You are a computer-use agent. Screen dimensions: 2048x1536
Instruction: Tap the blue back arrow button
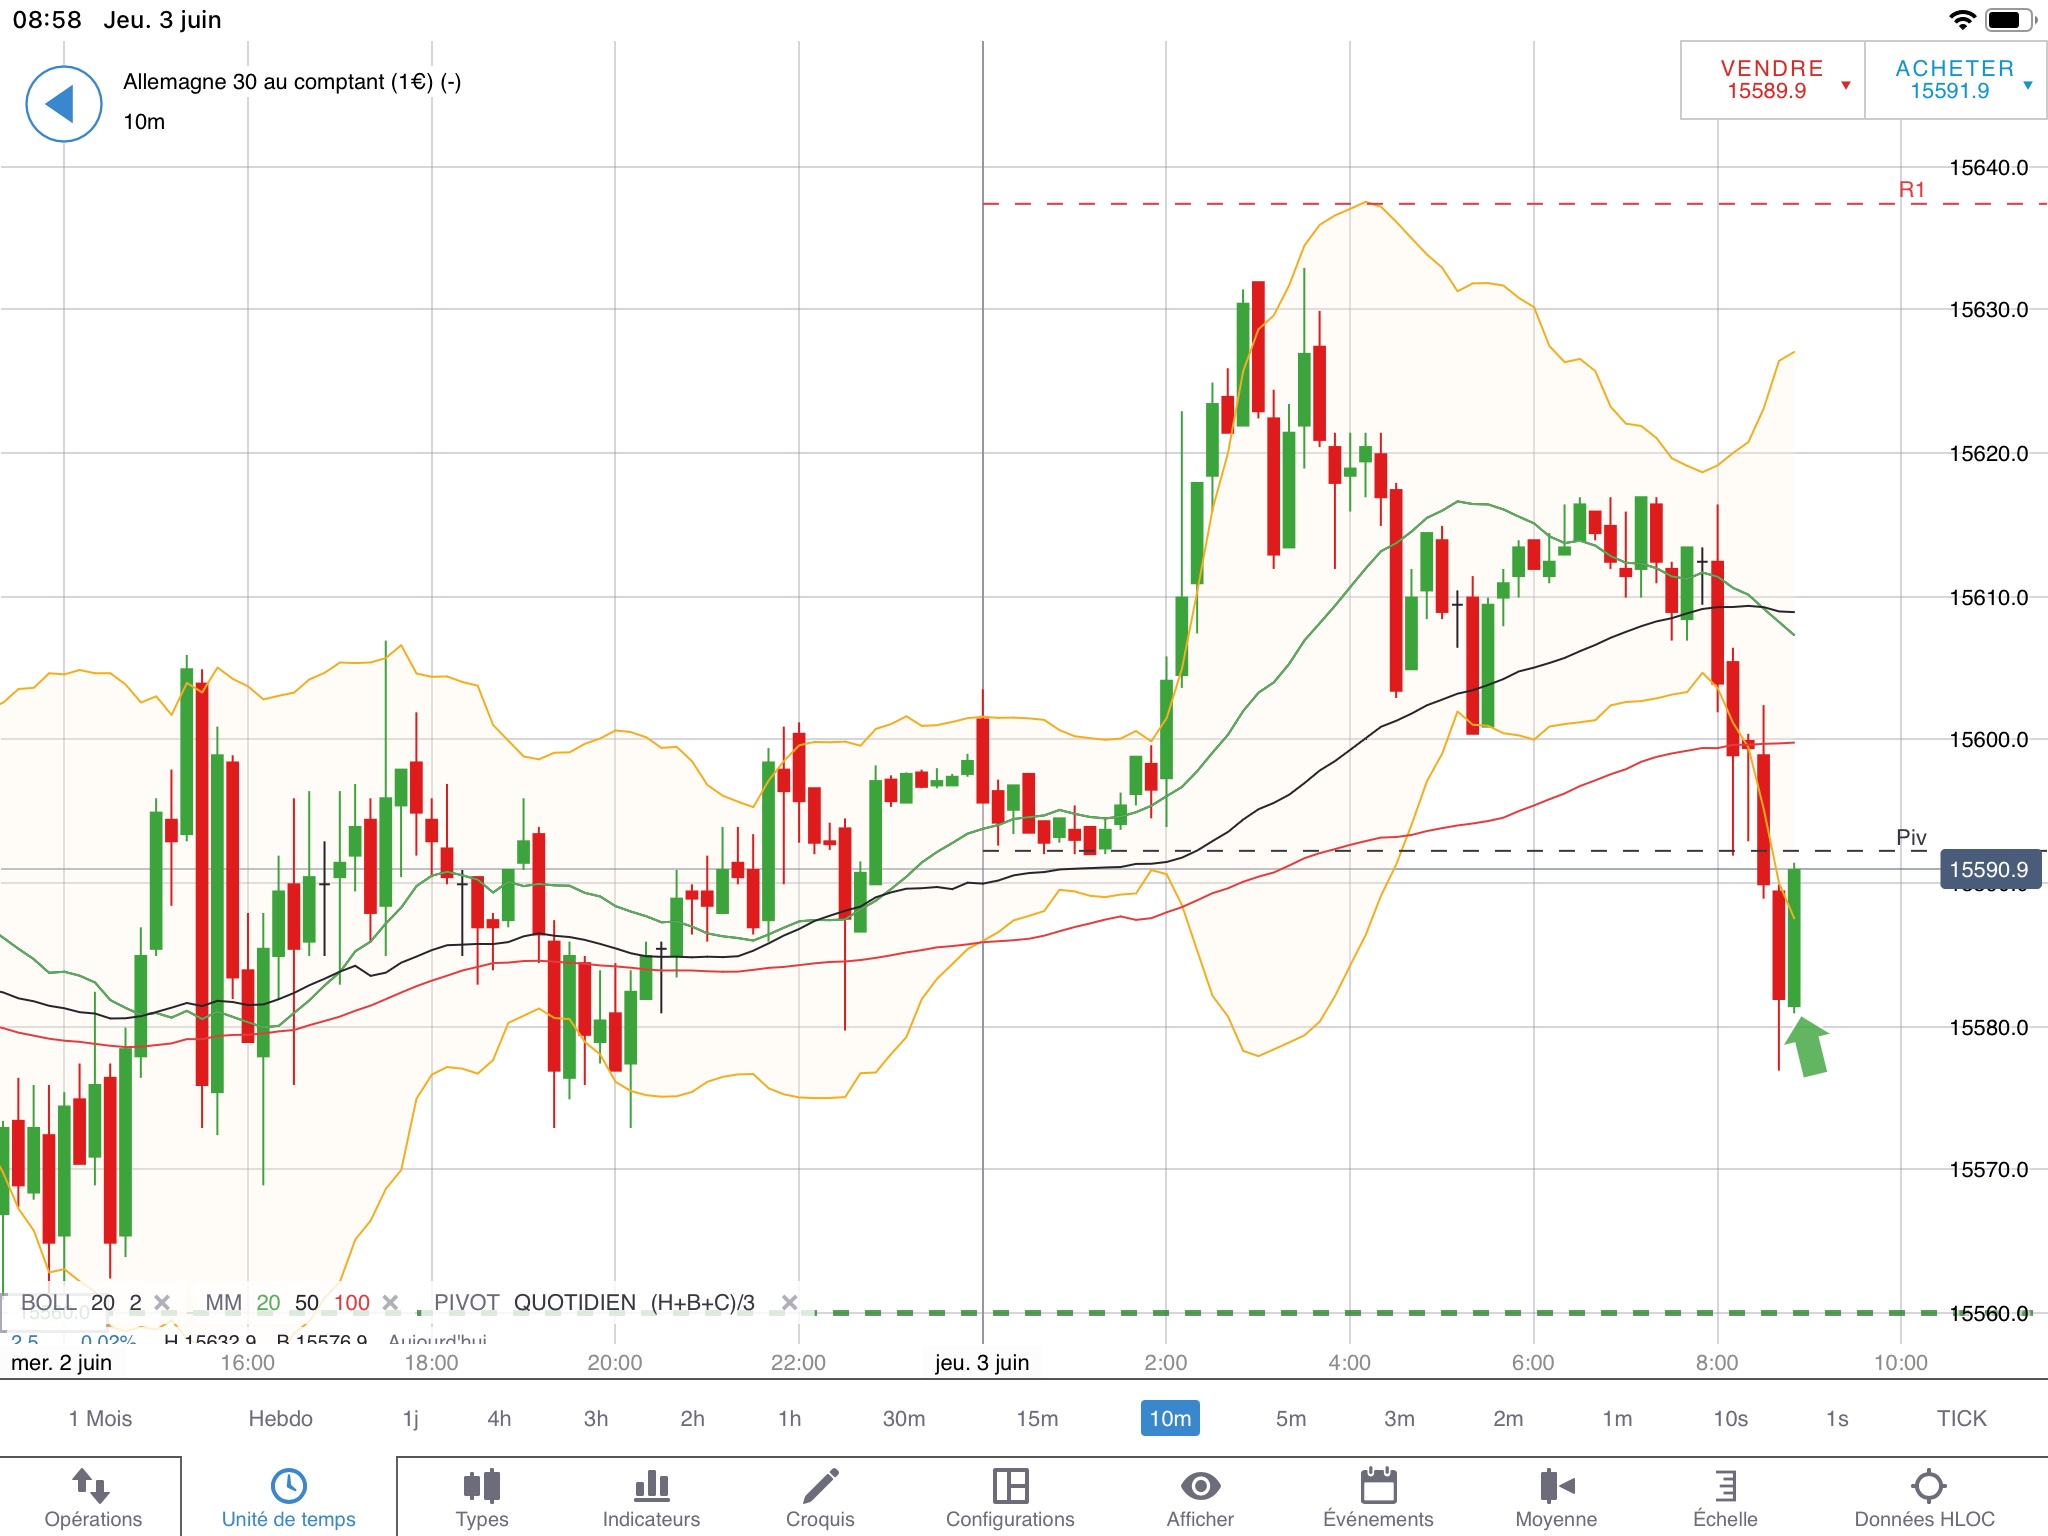[63, 104]
